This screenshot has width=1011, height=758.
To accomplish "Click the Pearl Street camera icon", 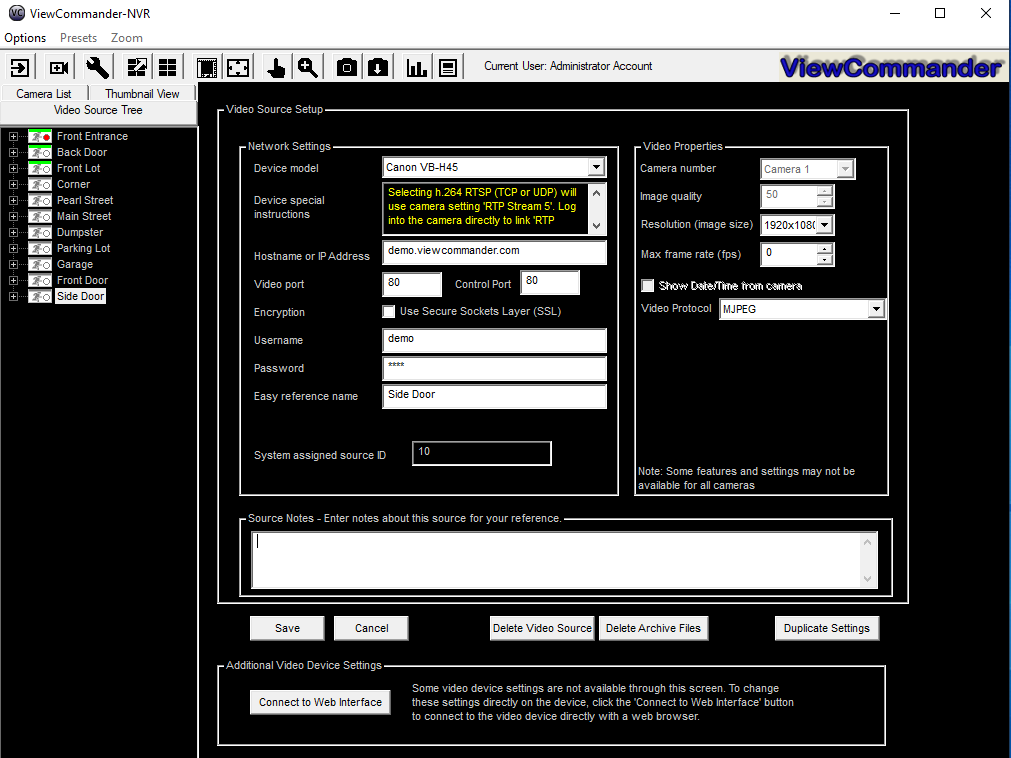I will coord(40,200).
